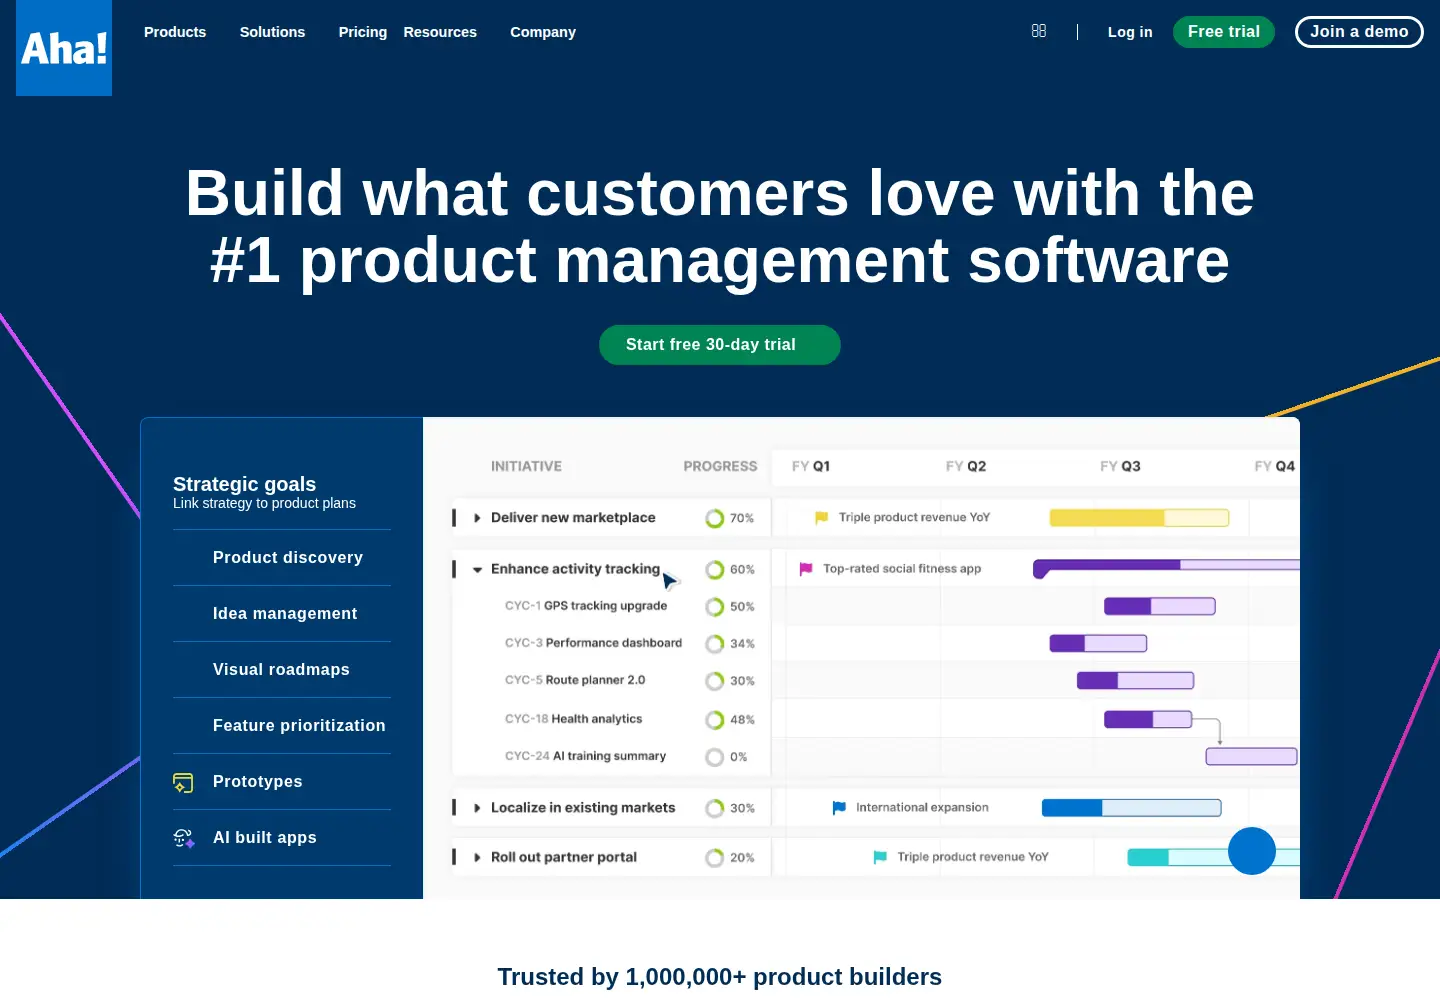Viewport: 1440px width, 1000px height.
Task: Open the Products menu
Action: (175, 32)
